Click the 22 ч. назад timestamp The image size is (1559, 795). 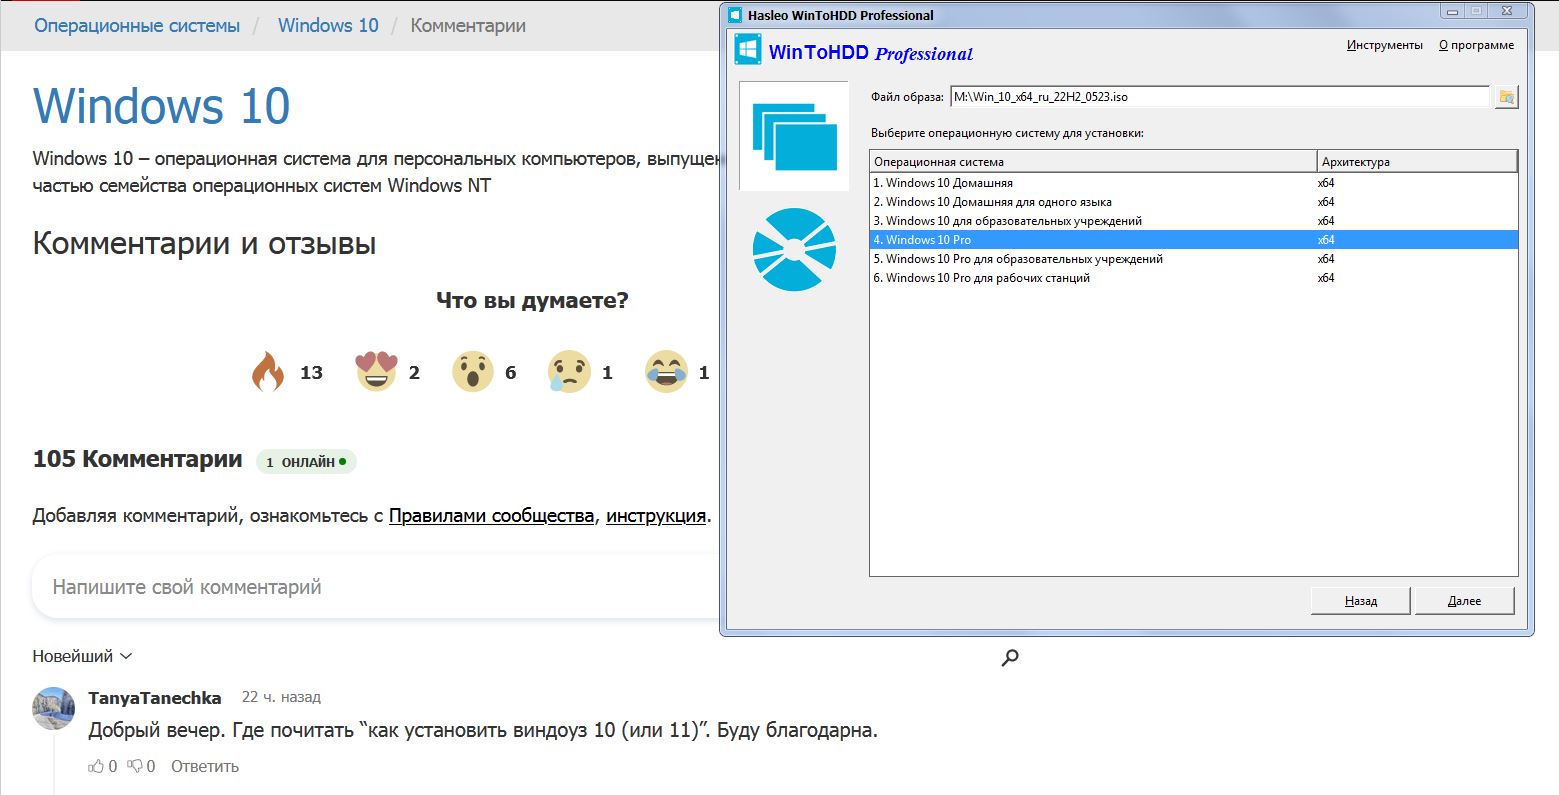(281, 697)
